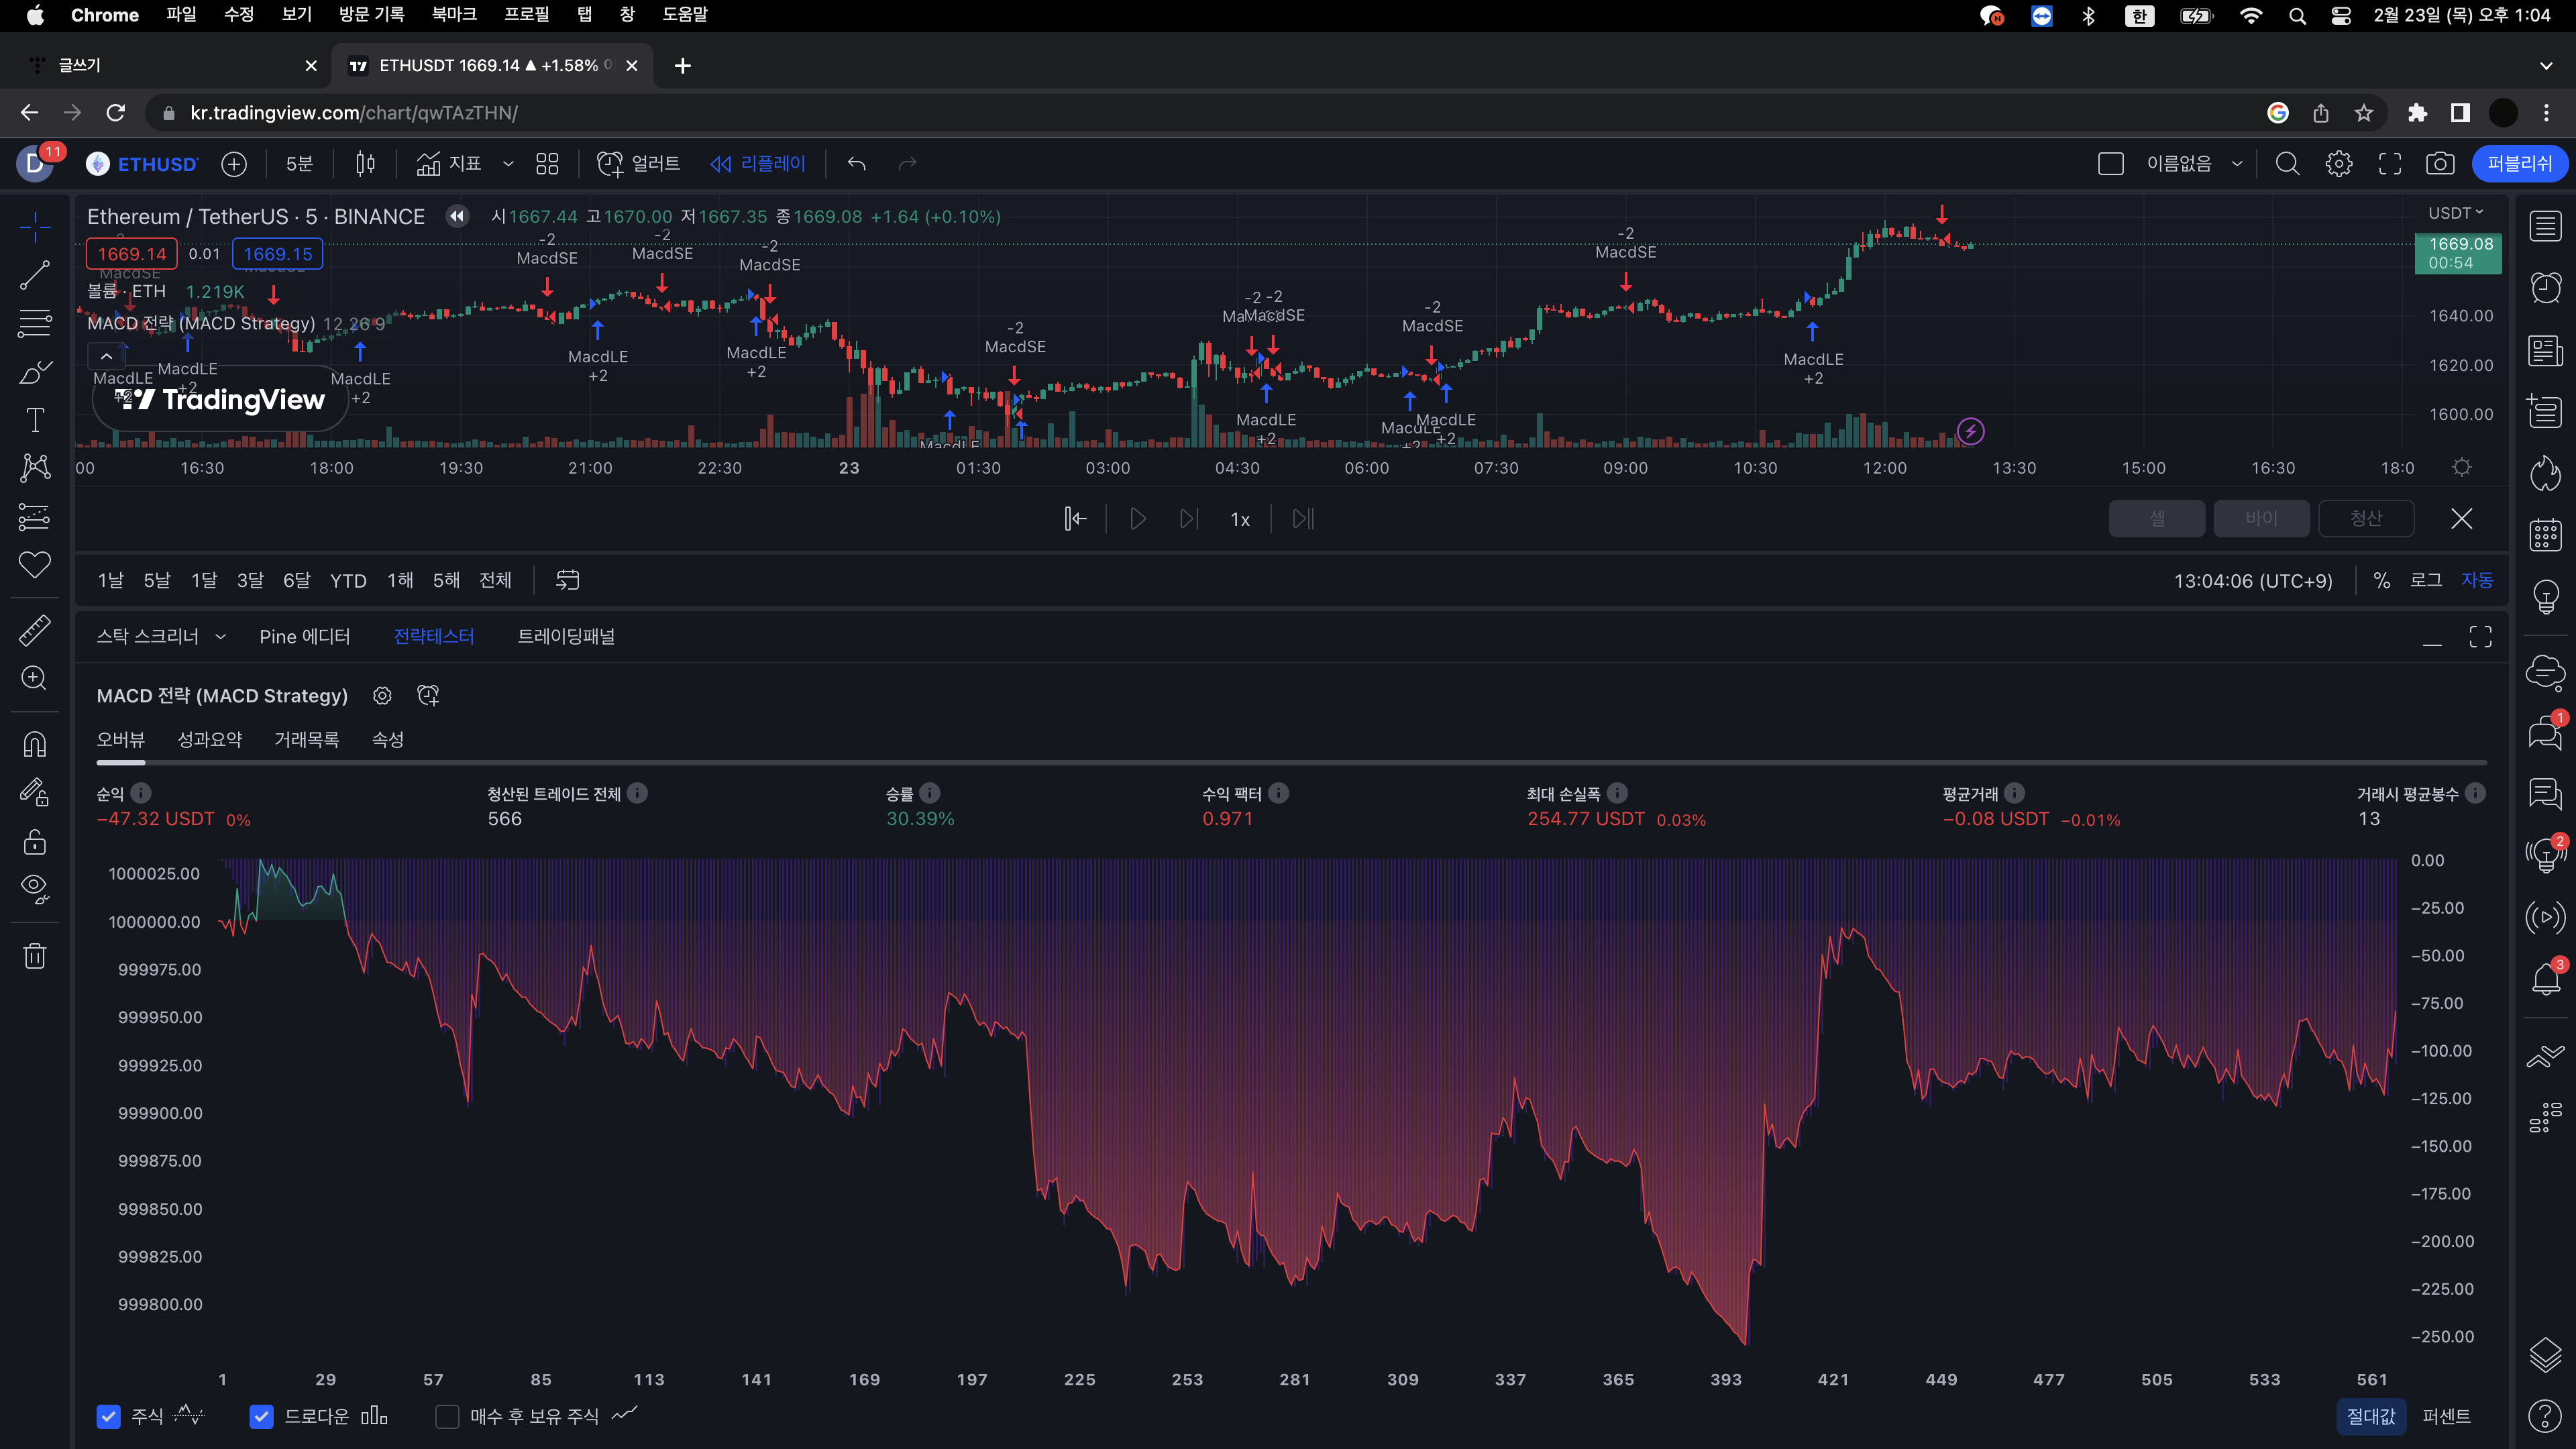Image resolution: width=2576 pixels, height=1449 pixels.
Task: Uncheck the 드로다운 drawdown checkbox
Action: tap(261, 1416)
